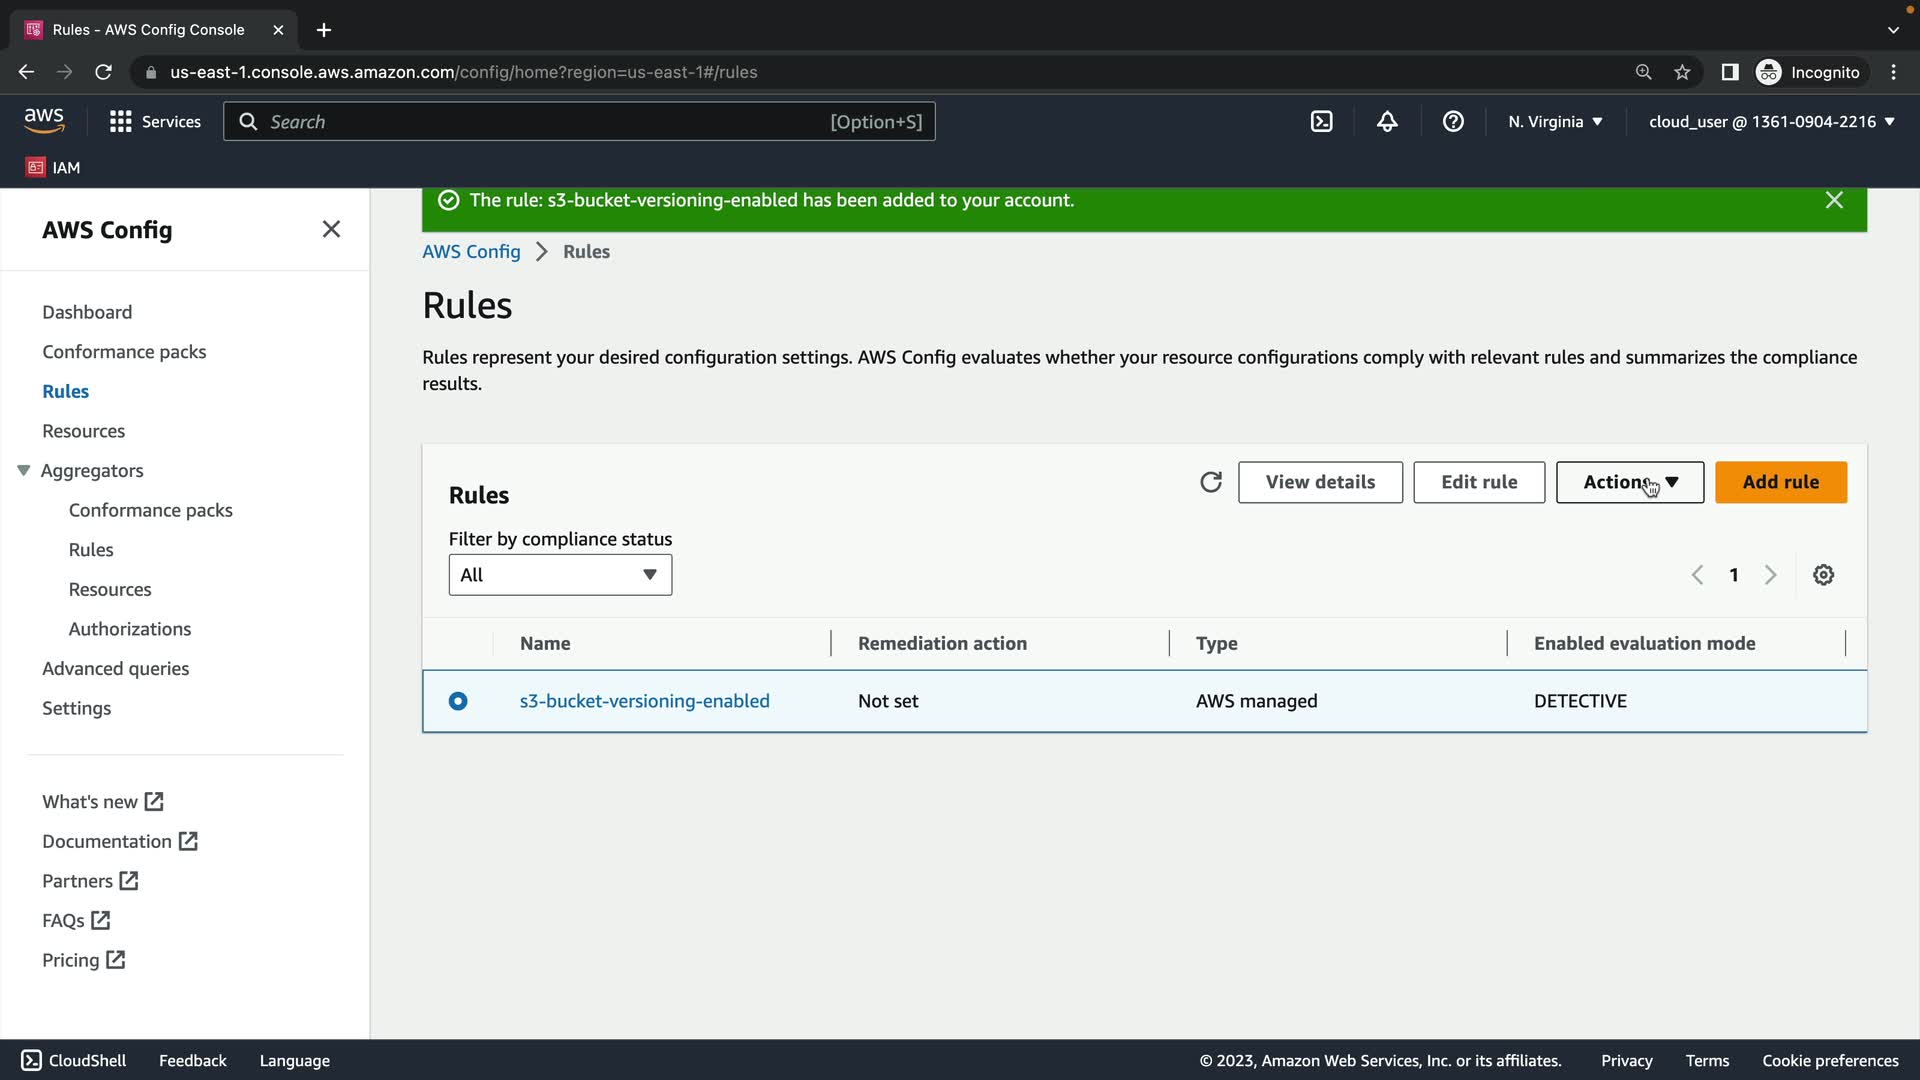Go to AWS console home logo

(x=44, y=121)
